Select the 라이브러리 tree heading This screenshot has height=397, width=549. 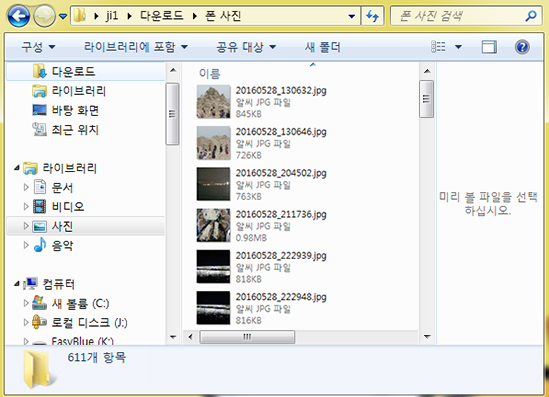pos(69,168)
